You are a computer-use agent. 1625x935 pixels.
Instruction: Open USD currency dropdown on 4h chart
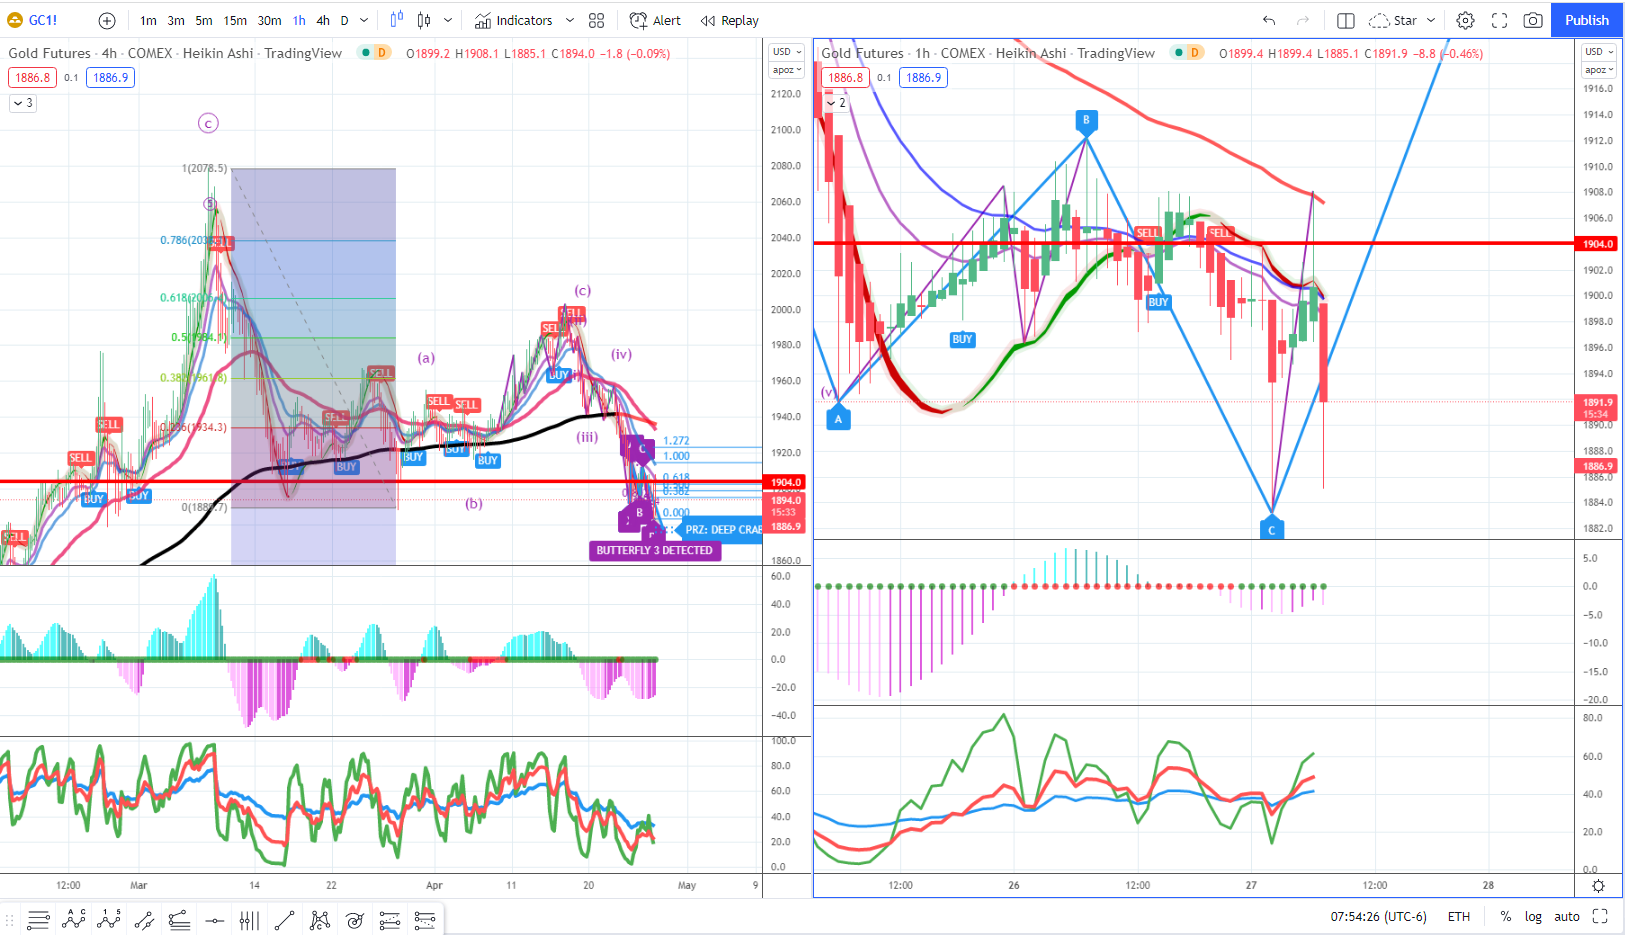[788, 52]
